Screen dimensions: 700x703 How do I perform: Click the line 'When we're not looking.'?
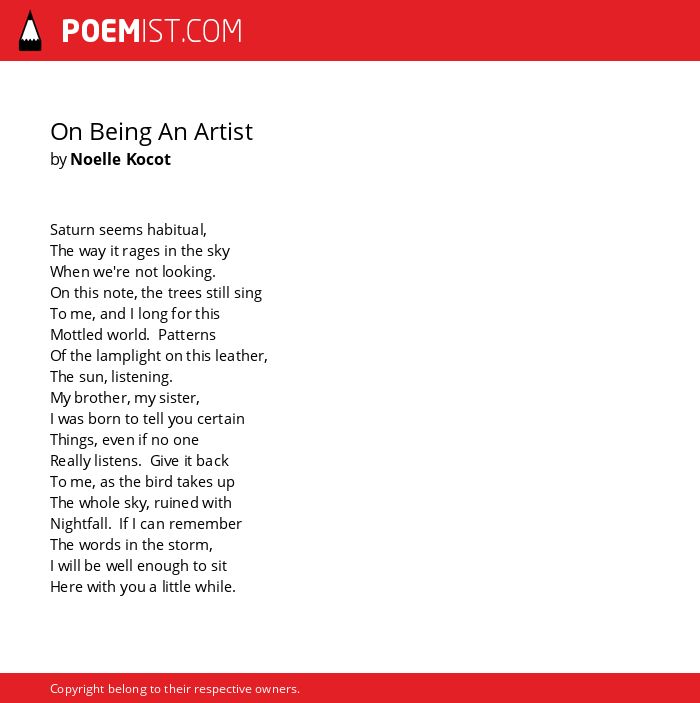[133, 272]
